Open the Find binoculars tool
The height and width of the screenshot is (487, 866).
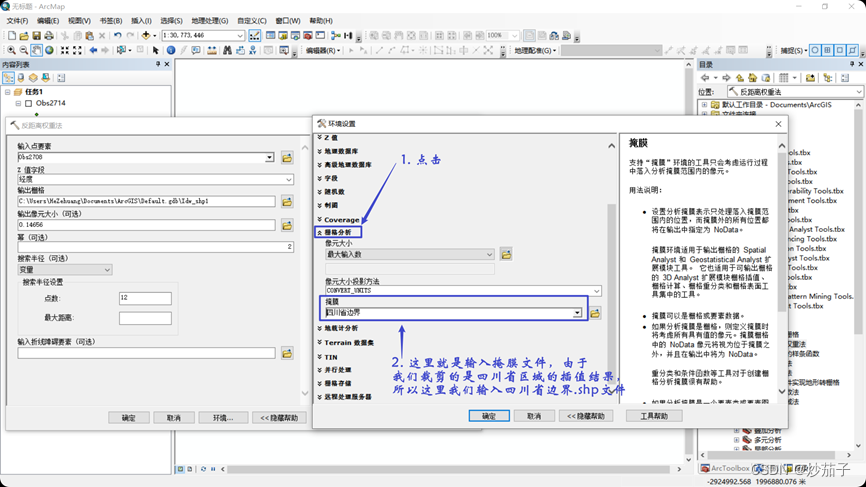click(226, 50)
